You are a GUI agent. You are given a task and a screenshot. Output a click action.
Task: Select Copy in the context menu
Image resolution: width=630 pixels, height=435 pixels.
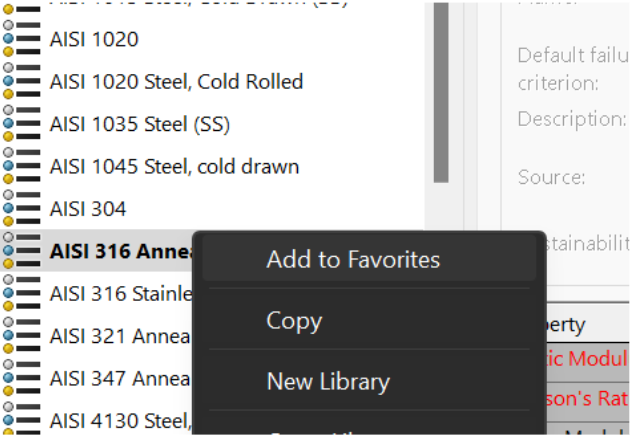tap(294, 321)
